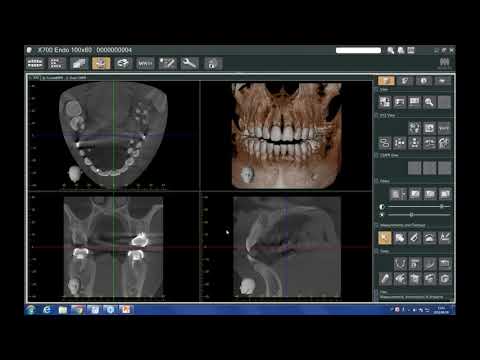This screenshot has height=360, width=480.
Task: Open the file explorer folder on taskbar
Action: click(x=63, y=310)
